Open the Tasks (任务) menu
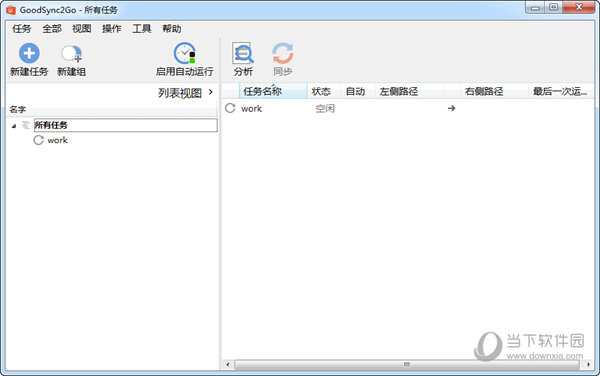600x376 pixels. click(x=21, y=29)
